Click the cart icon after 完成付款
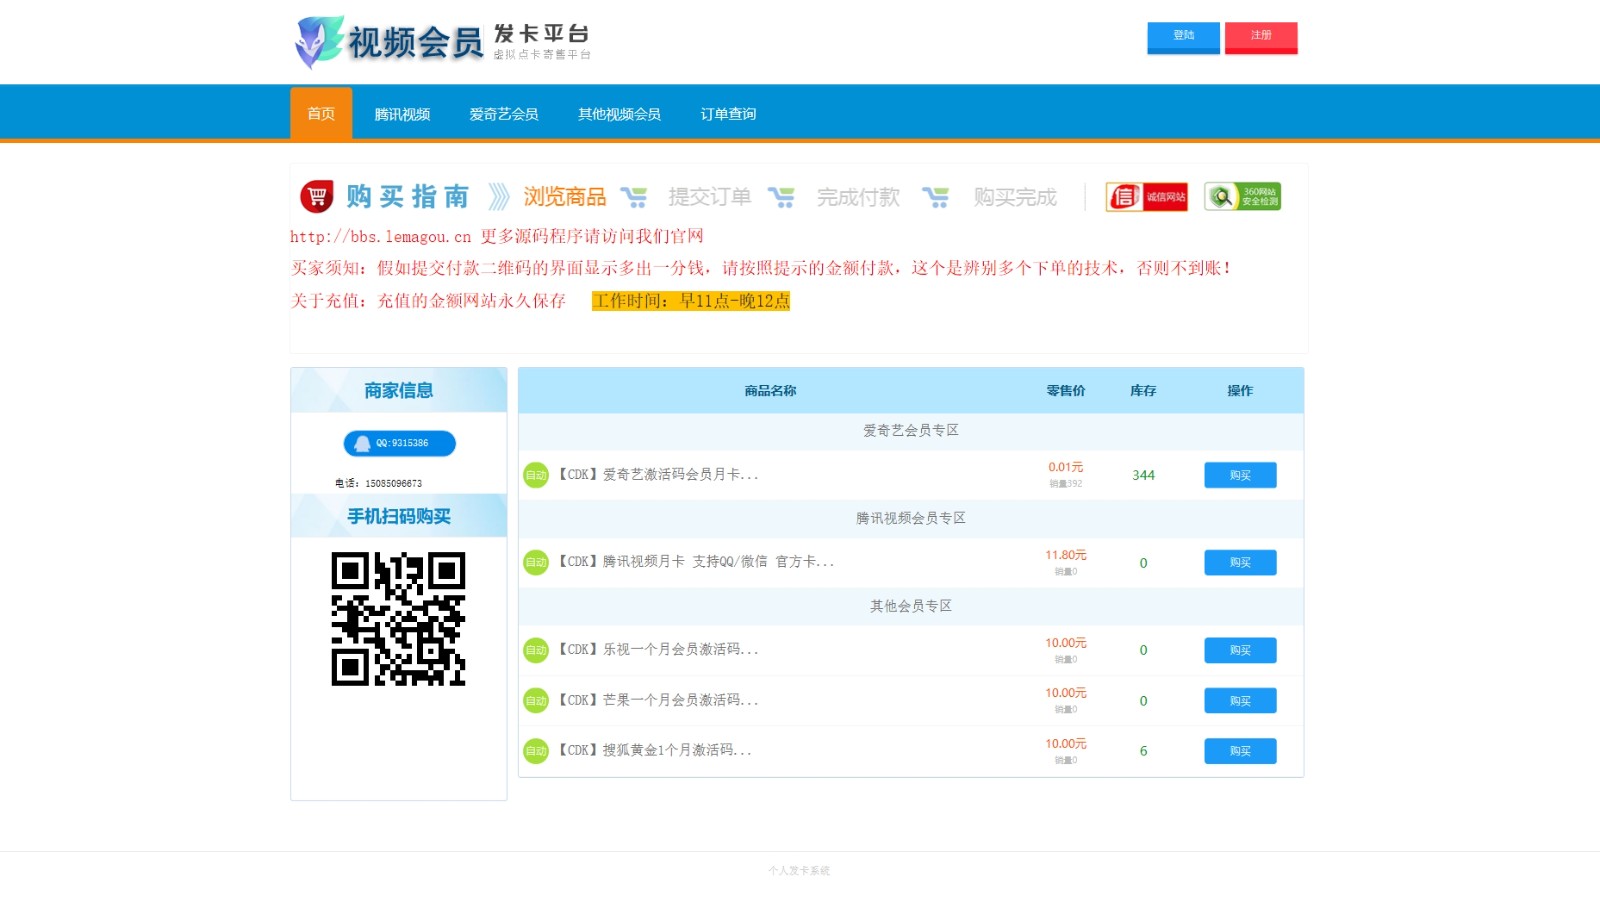The image size is (1600, 920). (935, 197)
